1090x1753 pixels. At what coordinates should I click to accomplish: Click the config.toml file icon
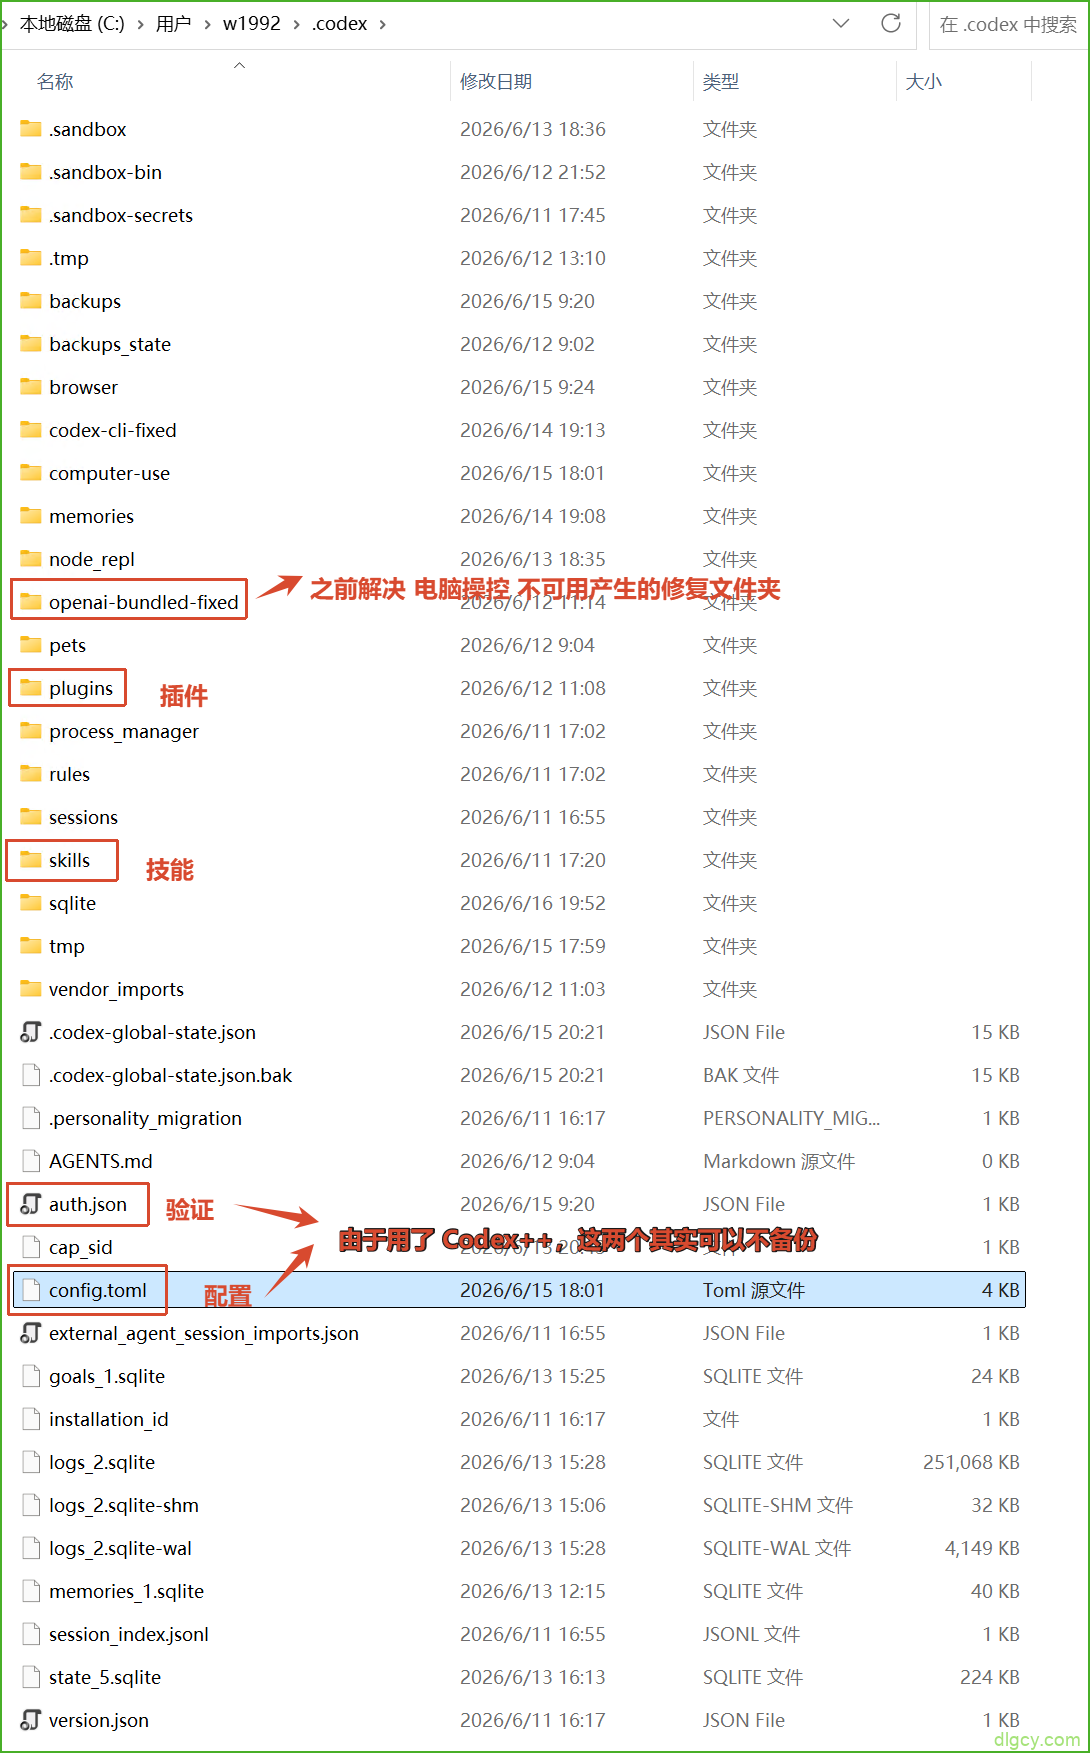[31, 1290]
